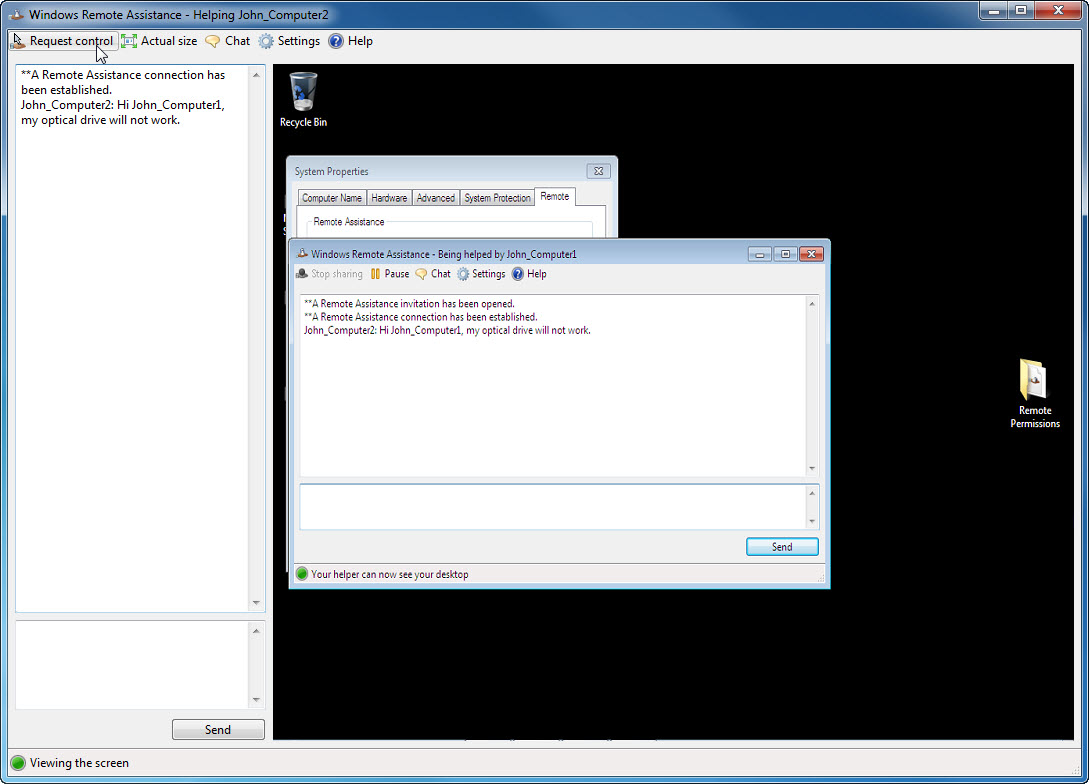Viewport: 1089px width, 784px height.
Task: Click Request control in helper toolbar
Action: [63, 41]
